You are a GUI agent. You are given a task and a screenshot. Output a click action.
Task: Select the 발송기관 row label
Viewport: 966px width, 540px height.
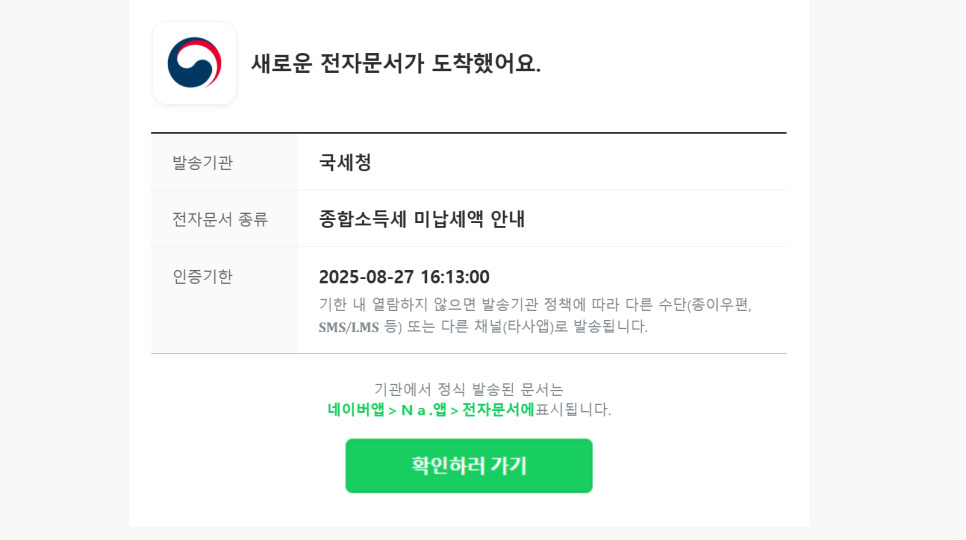[x=202, y=163]
